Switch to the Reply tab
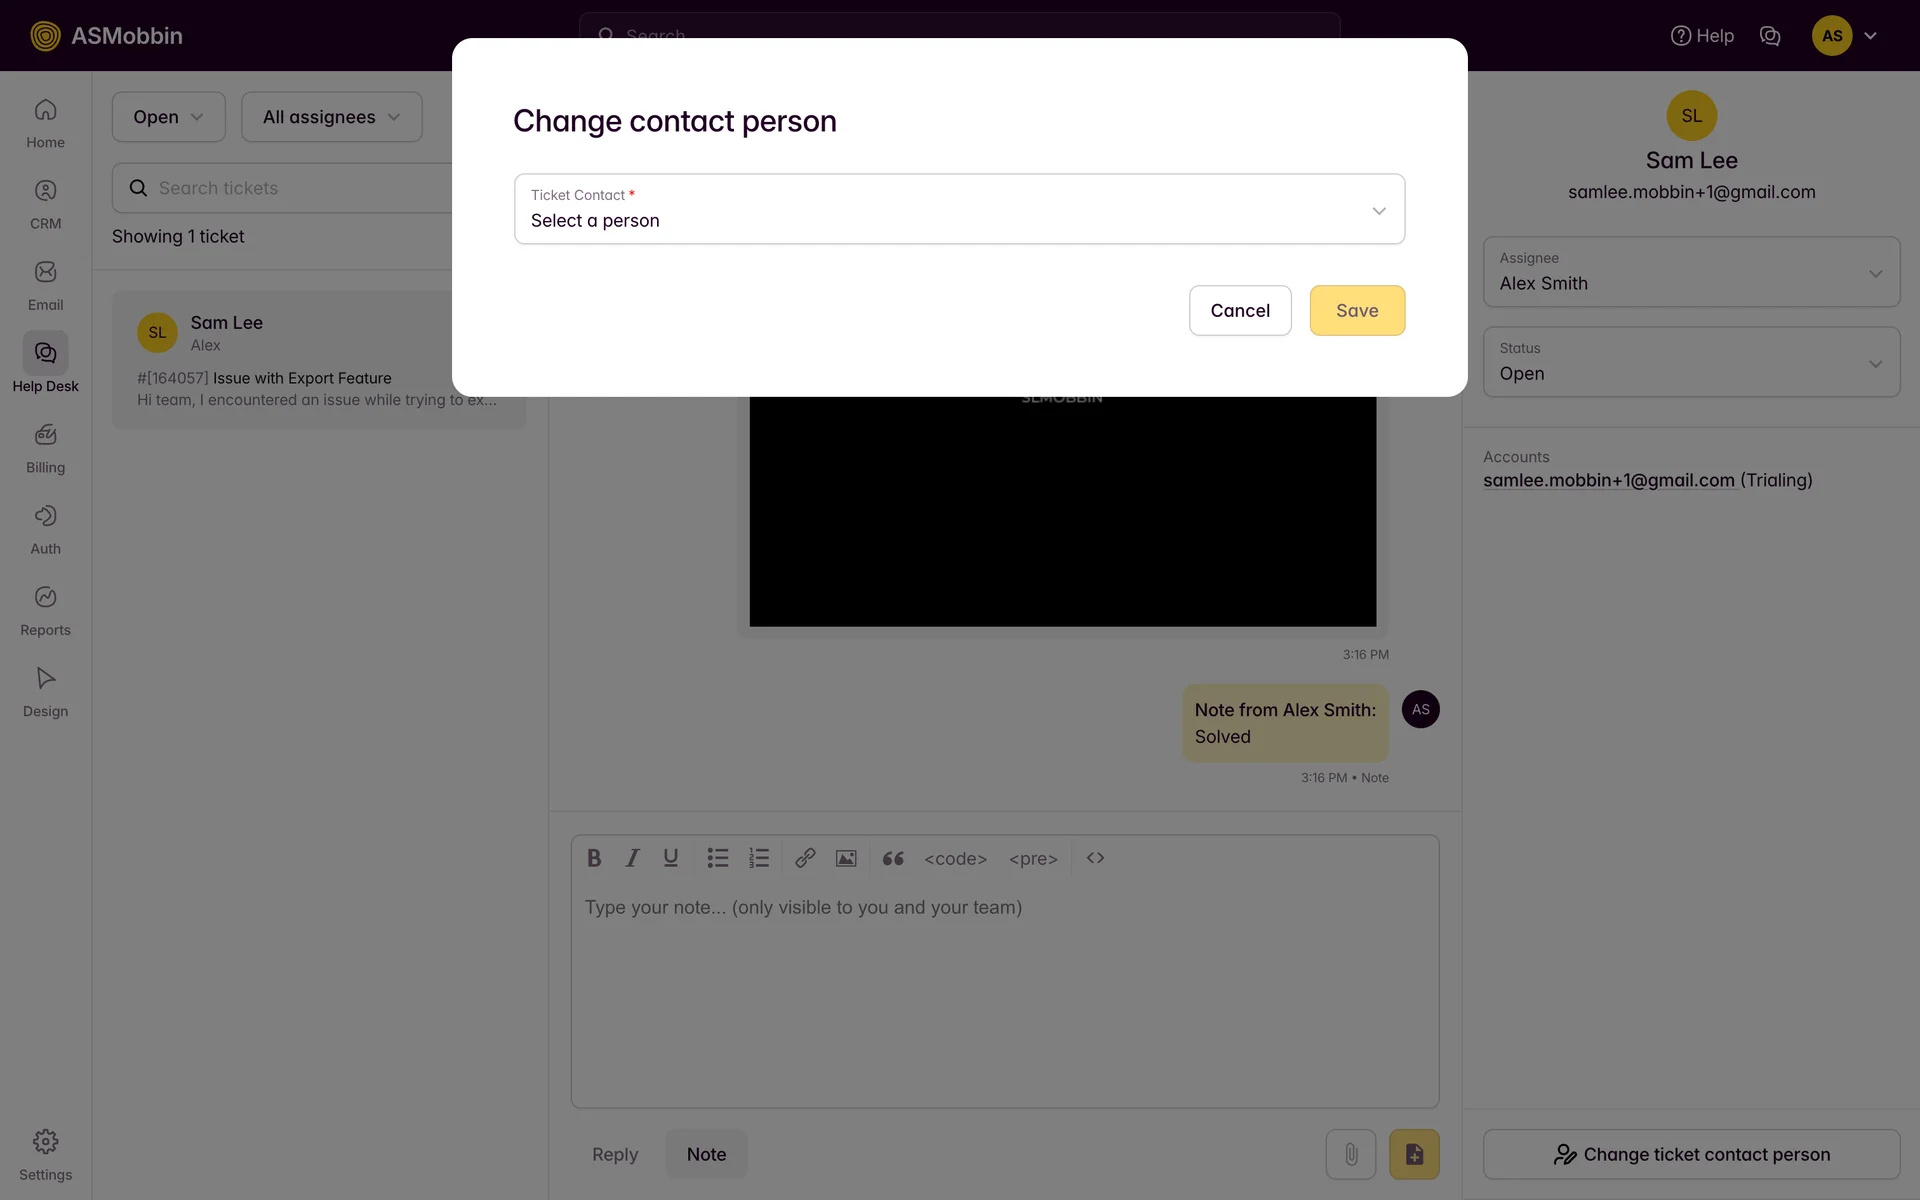This screenshot has width=1920, height=1200. click(614, 1154)
